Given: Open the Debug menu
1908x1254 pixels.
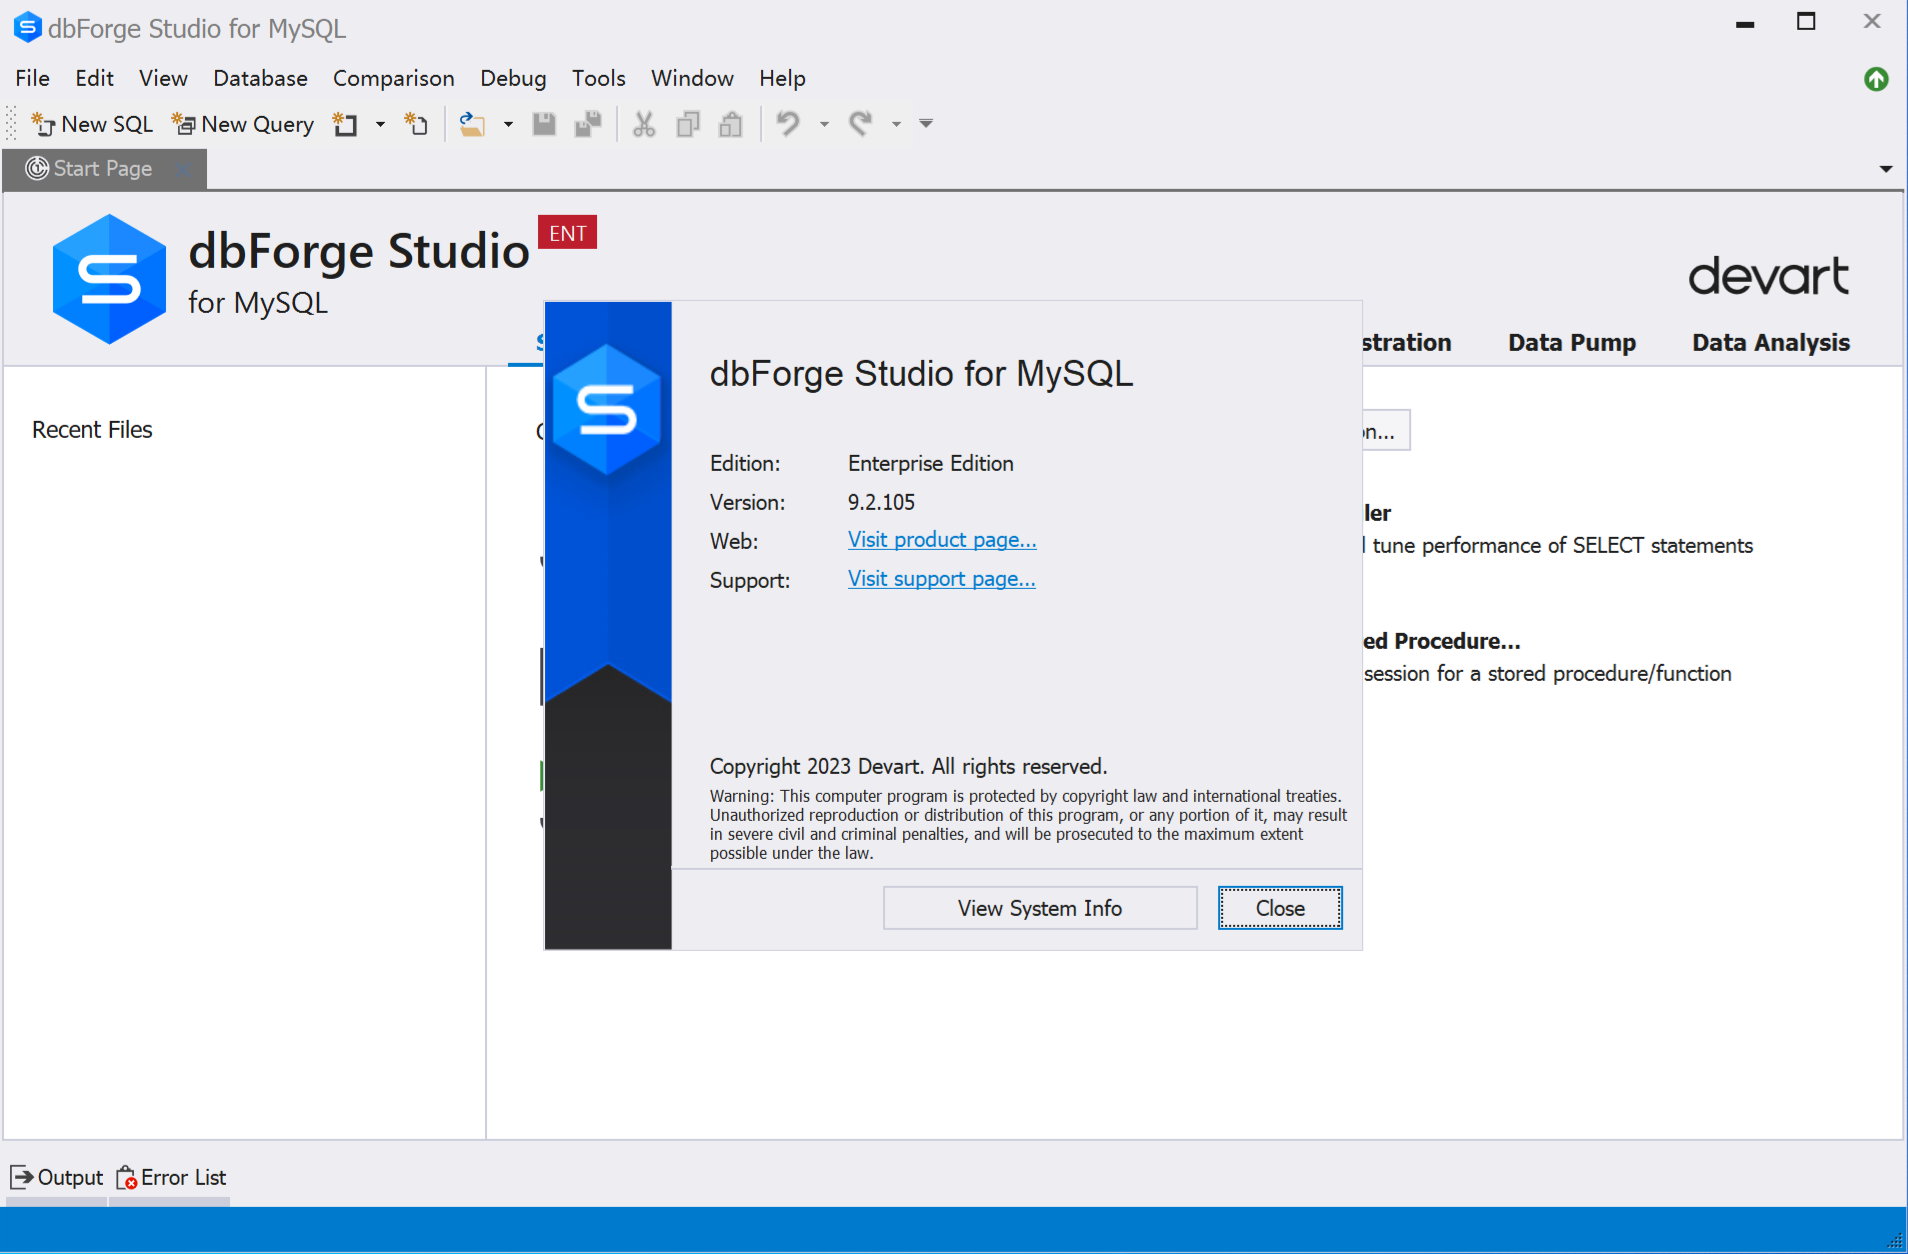Looking at the screenshot, I should (x=513, y=78).
